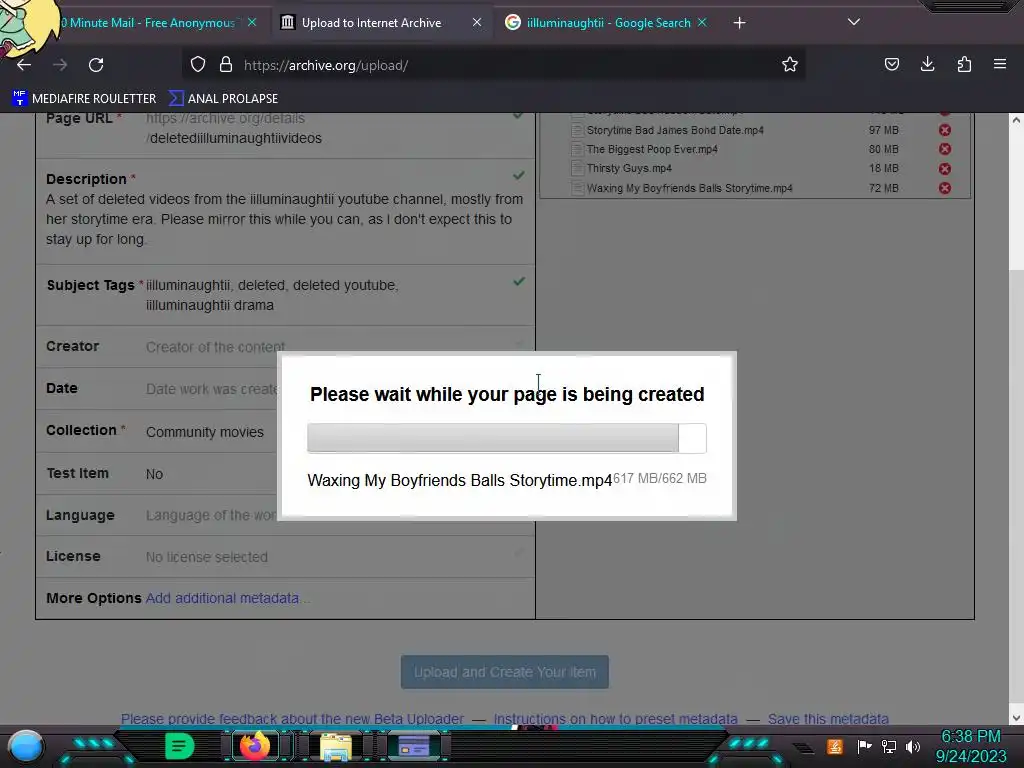
Task: Open the purple window taskbar app
Action: (x=414, y=746)
